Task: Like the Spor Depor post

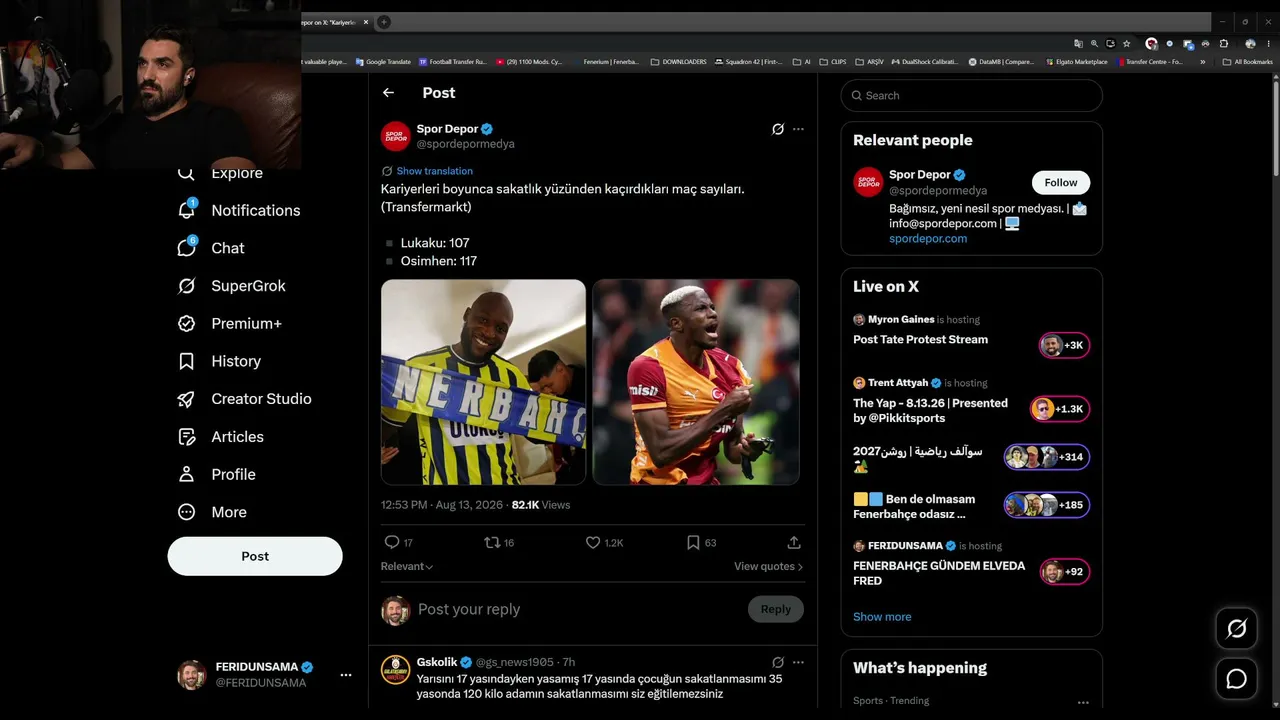Action: coord(593,542)
